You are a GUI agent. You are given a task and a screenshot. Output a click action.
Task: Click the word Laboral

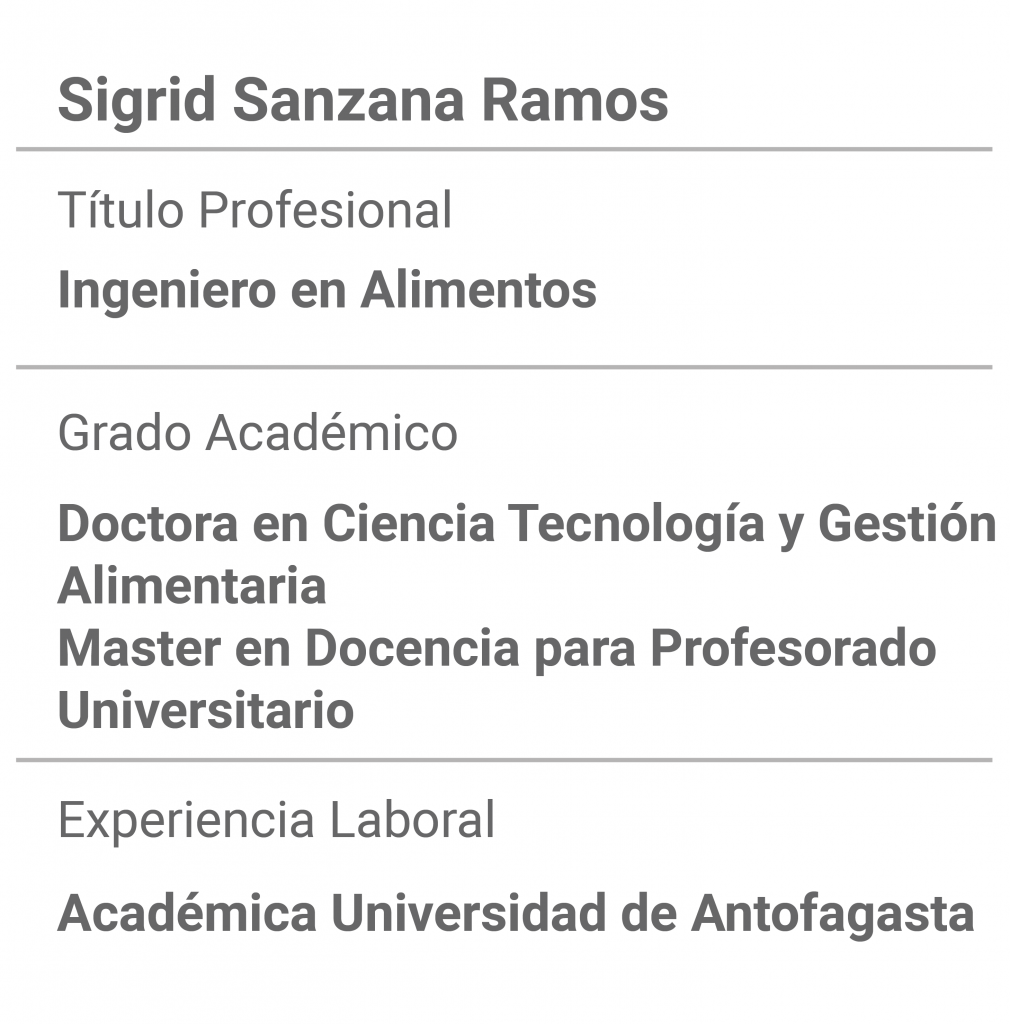tap(411, 820)
